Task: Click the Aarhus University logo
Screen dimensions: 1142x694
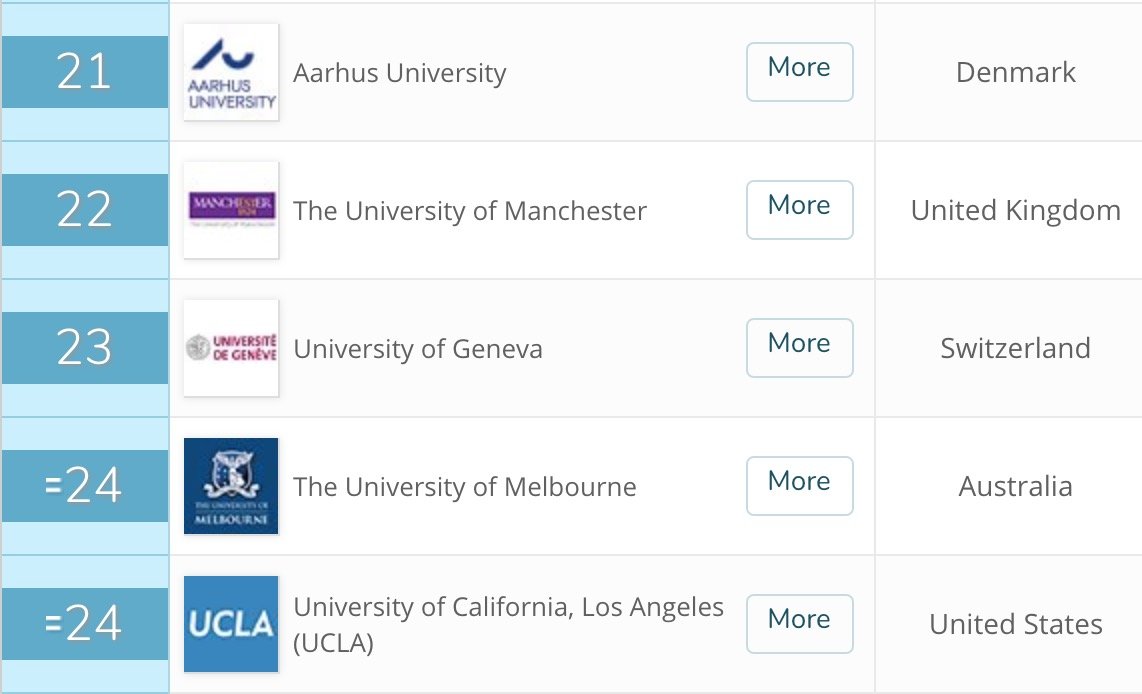Action: point(231,72)
